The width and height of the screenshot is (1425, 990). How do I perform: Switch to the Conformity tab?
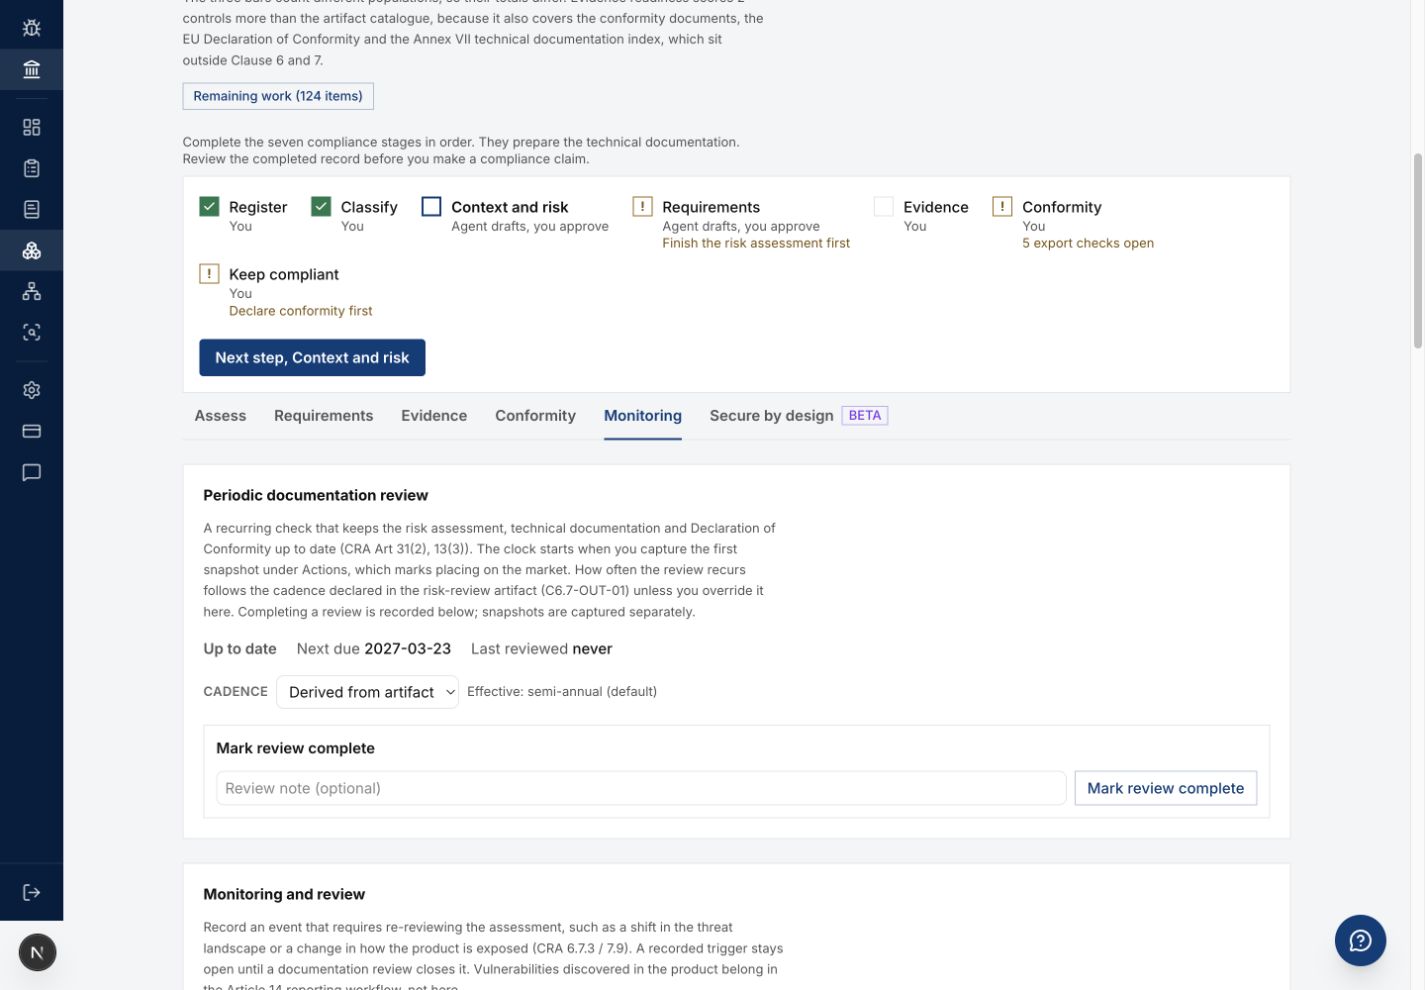[x=535, y=415]
